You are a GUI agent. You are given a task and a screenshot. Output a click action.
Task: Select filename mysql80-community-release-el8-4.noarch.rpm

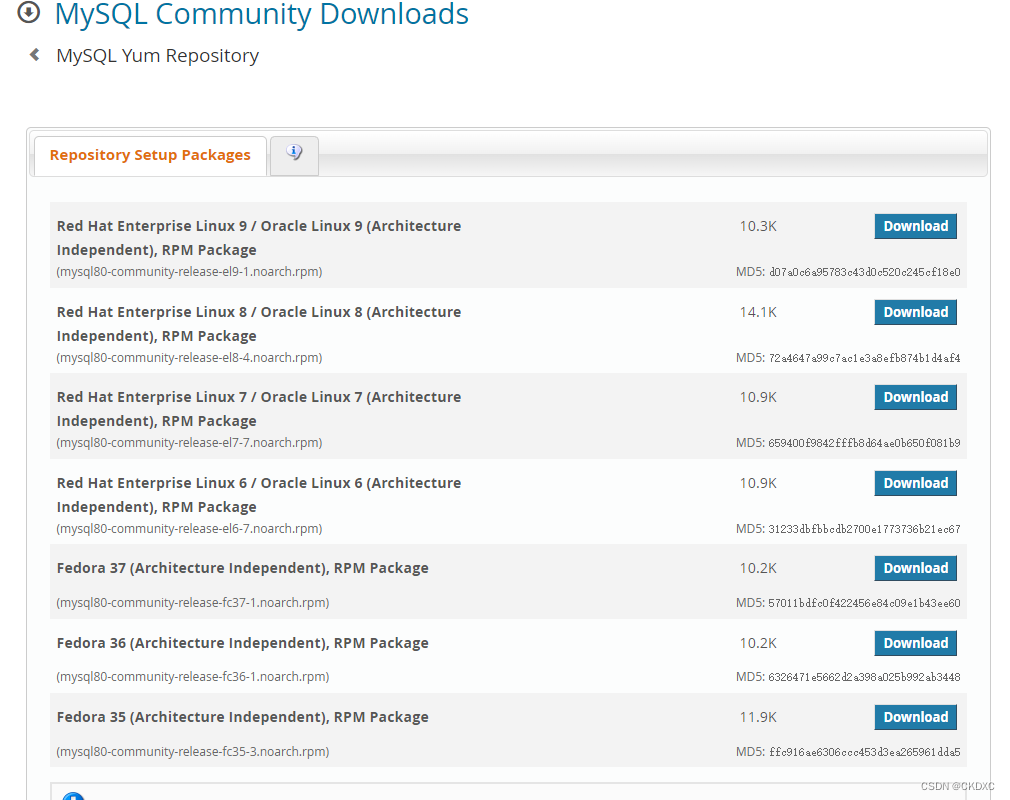[189, 357]
